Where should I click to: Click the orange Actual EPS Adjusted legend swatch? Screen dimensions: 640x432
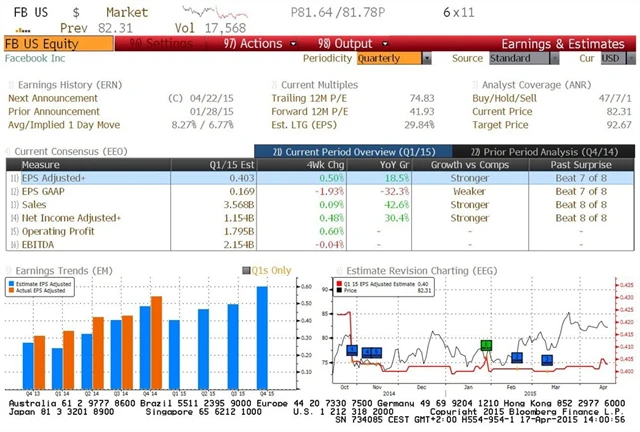click(x=14, y=289)
